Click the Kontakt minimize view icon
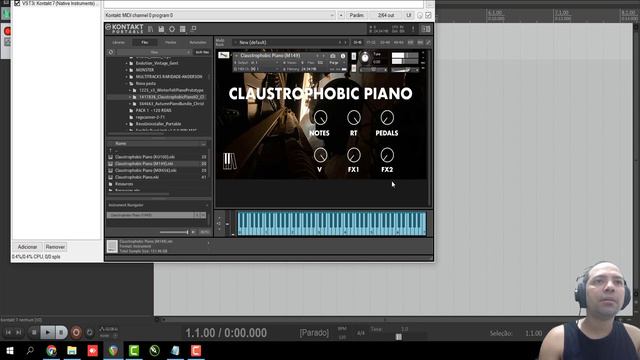This screenshot has width=640, height=360. tap(193, 29)
